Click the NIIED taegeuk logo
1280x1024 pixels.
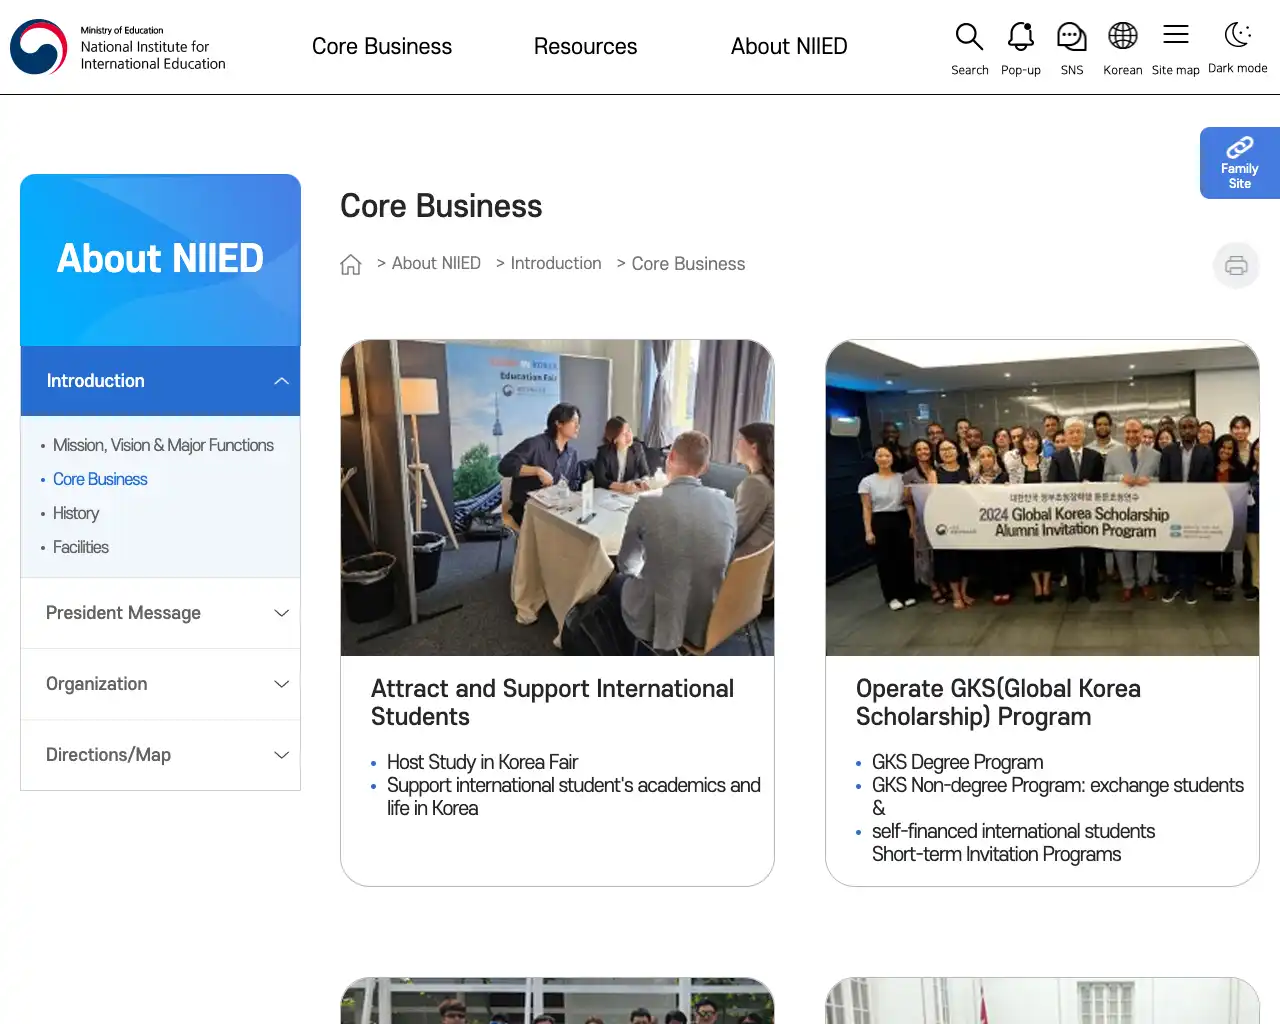pyautogui.click(x=39, y=47)
